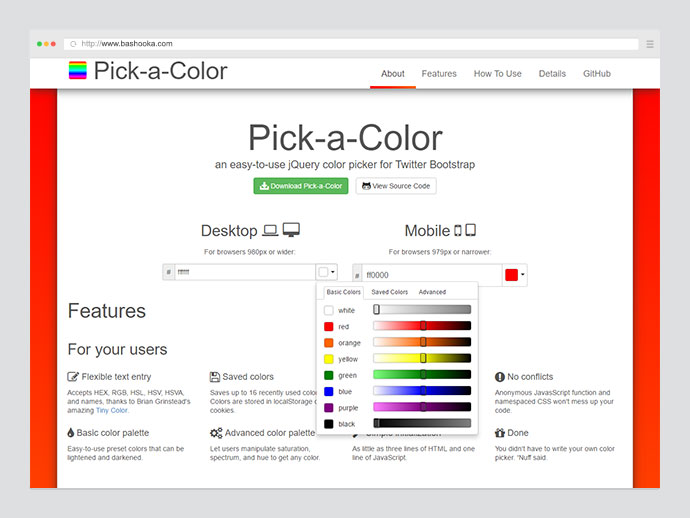Select the black color swatch

pyautogui.click(x=329, y=424)
